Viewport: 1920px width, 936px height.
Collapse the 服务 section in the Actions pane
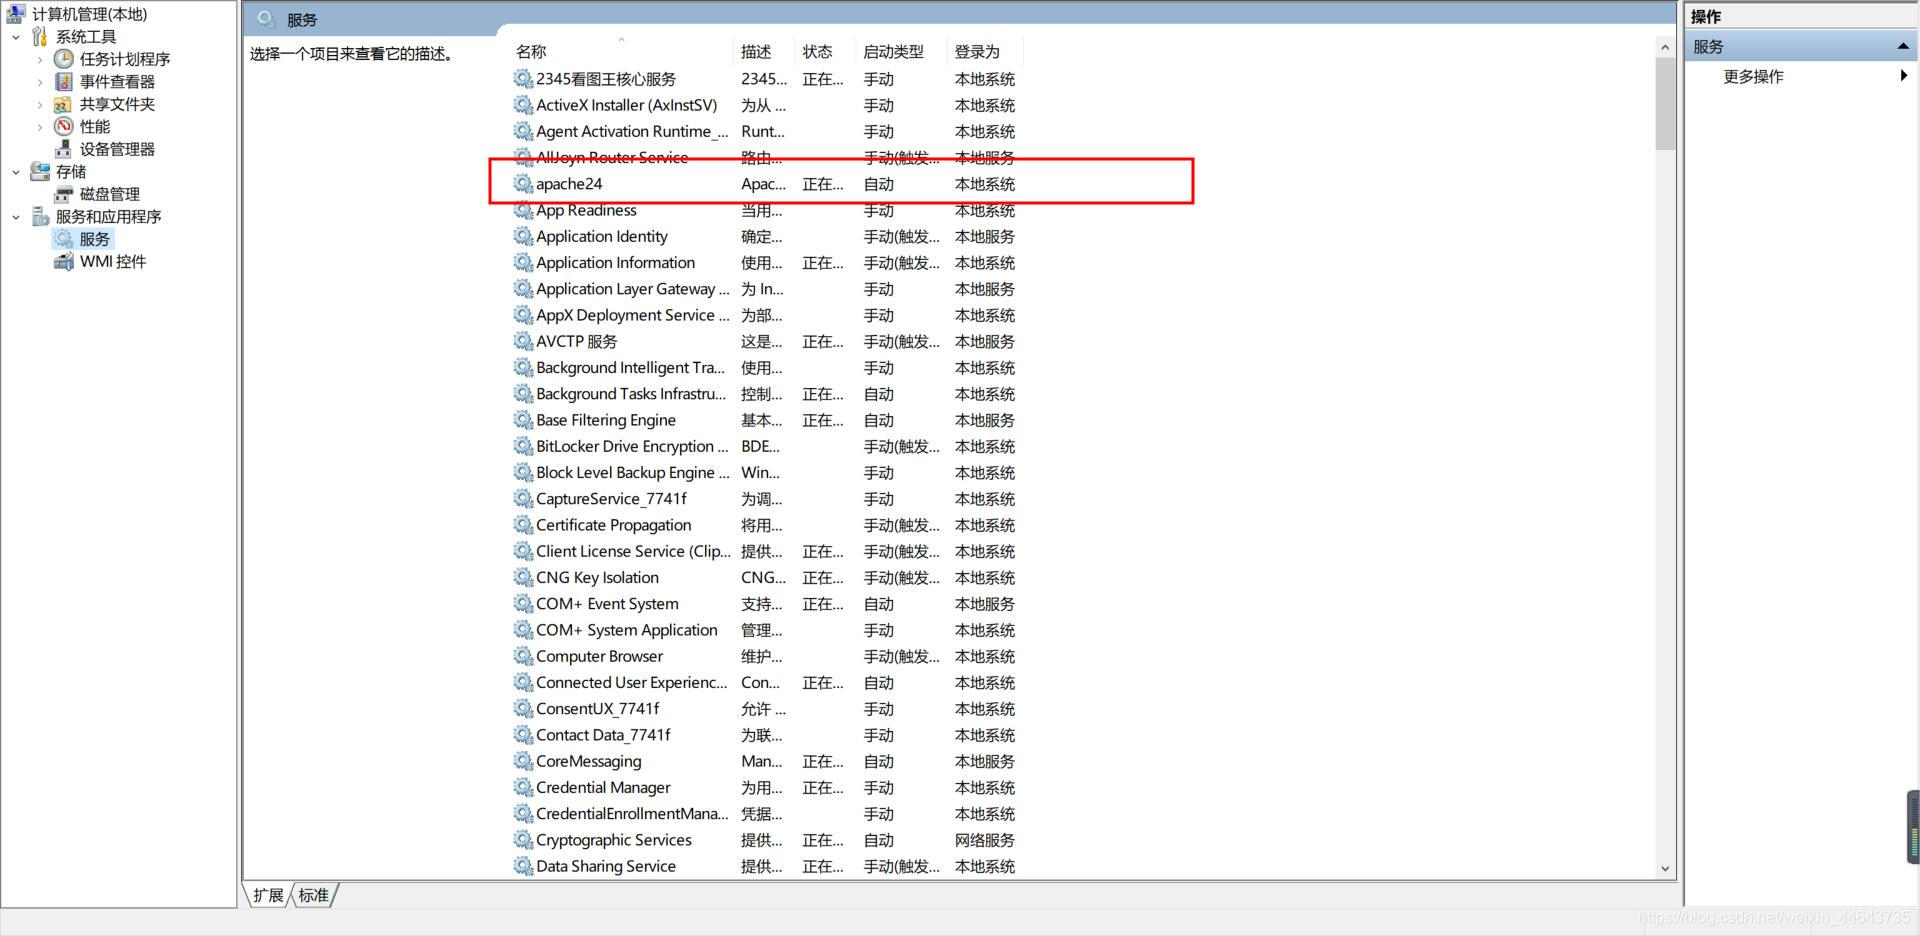click(x=1903, y=47)
